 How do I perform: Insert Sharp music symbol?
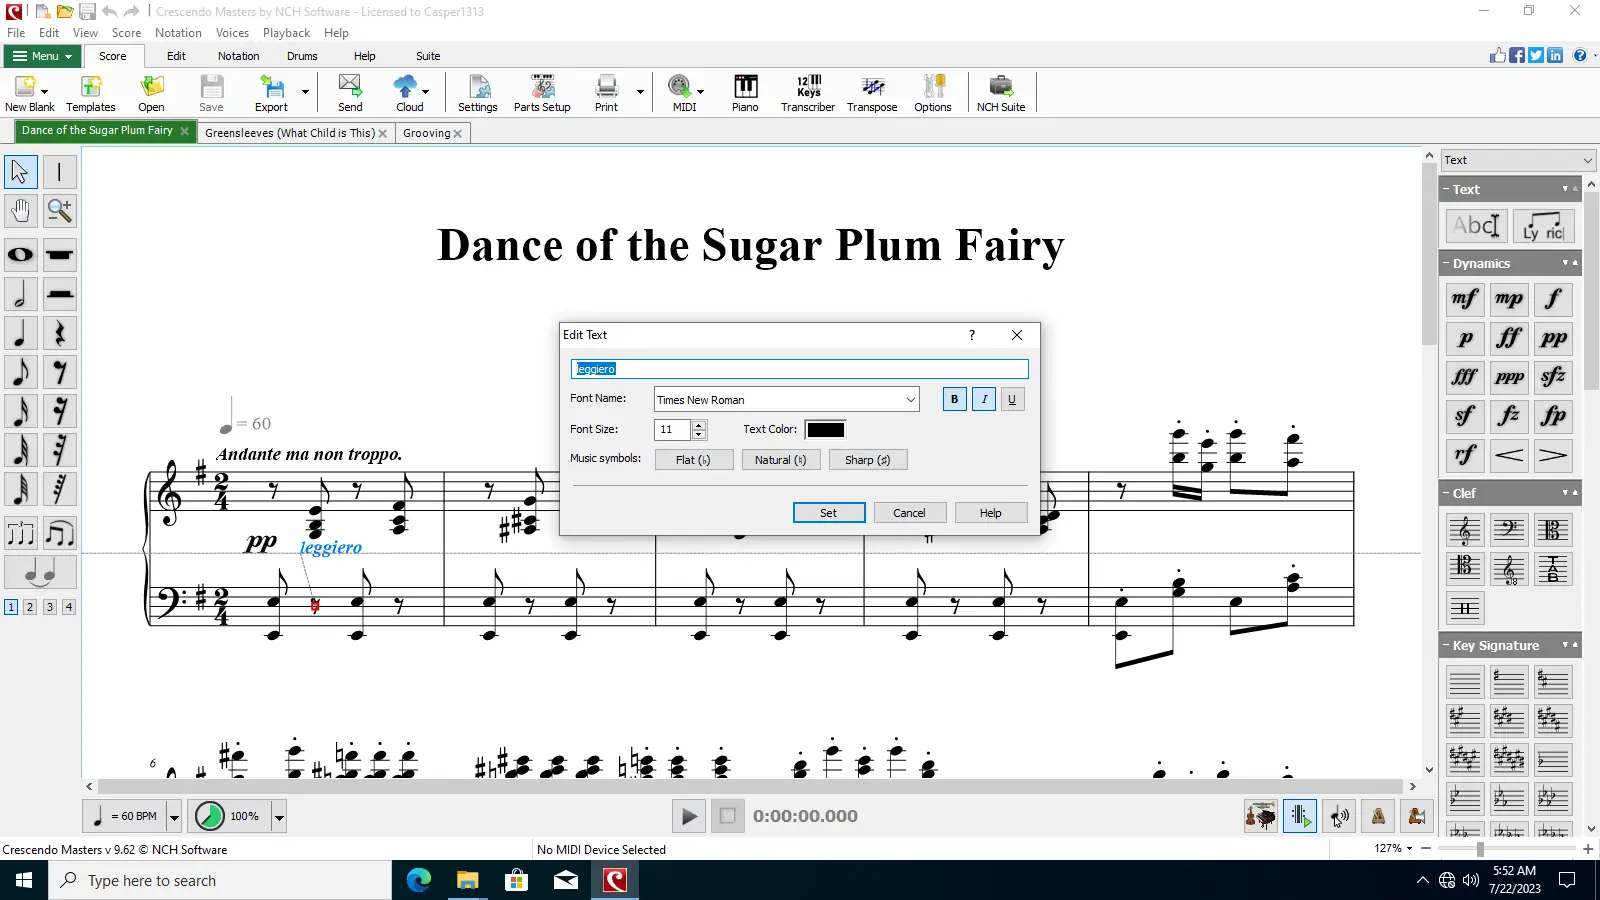pyautogui.click(x=868, y=460)
